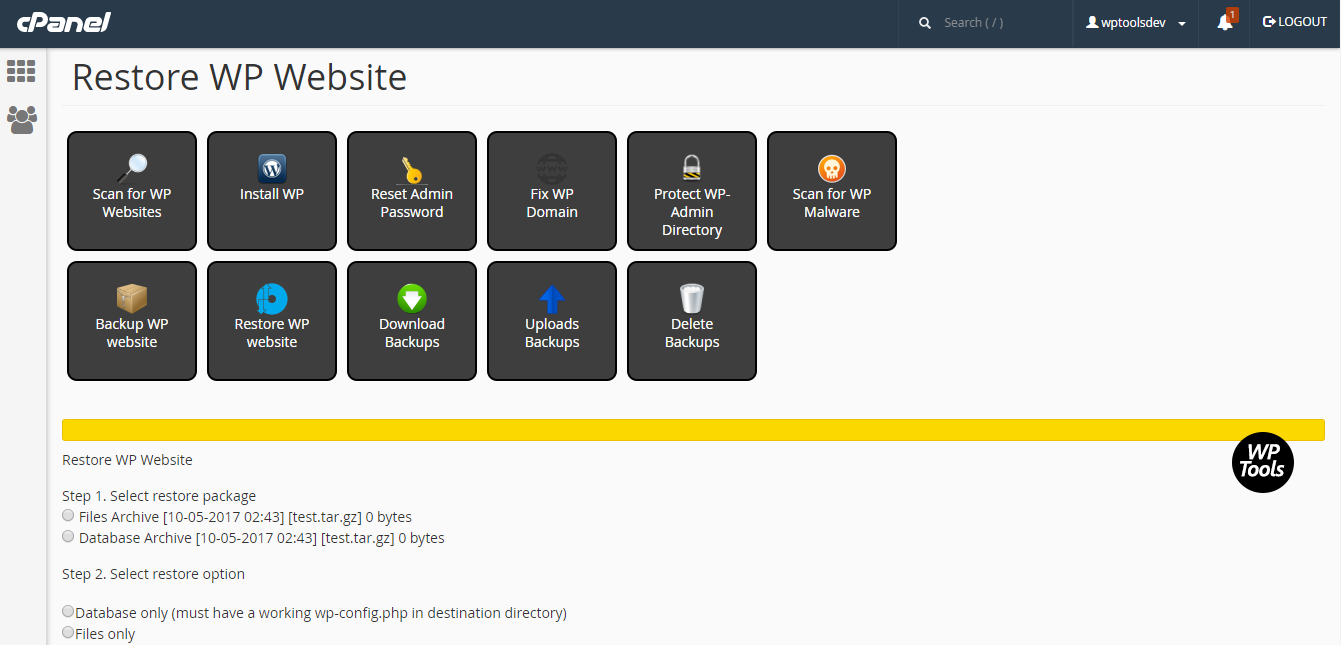Image resolution: width=1341 pixels, height=645 pixels.
Task: Select the Download Backups icon
Action: [x=411, y=320]
